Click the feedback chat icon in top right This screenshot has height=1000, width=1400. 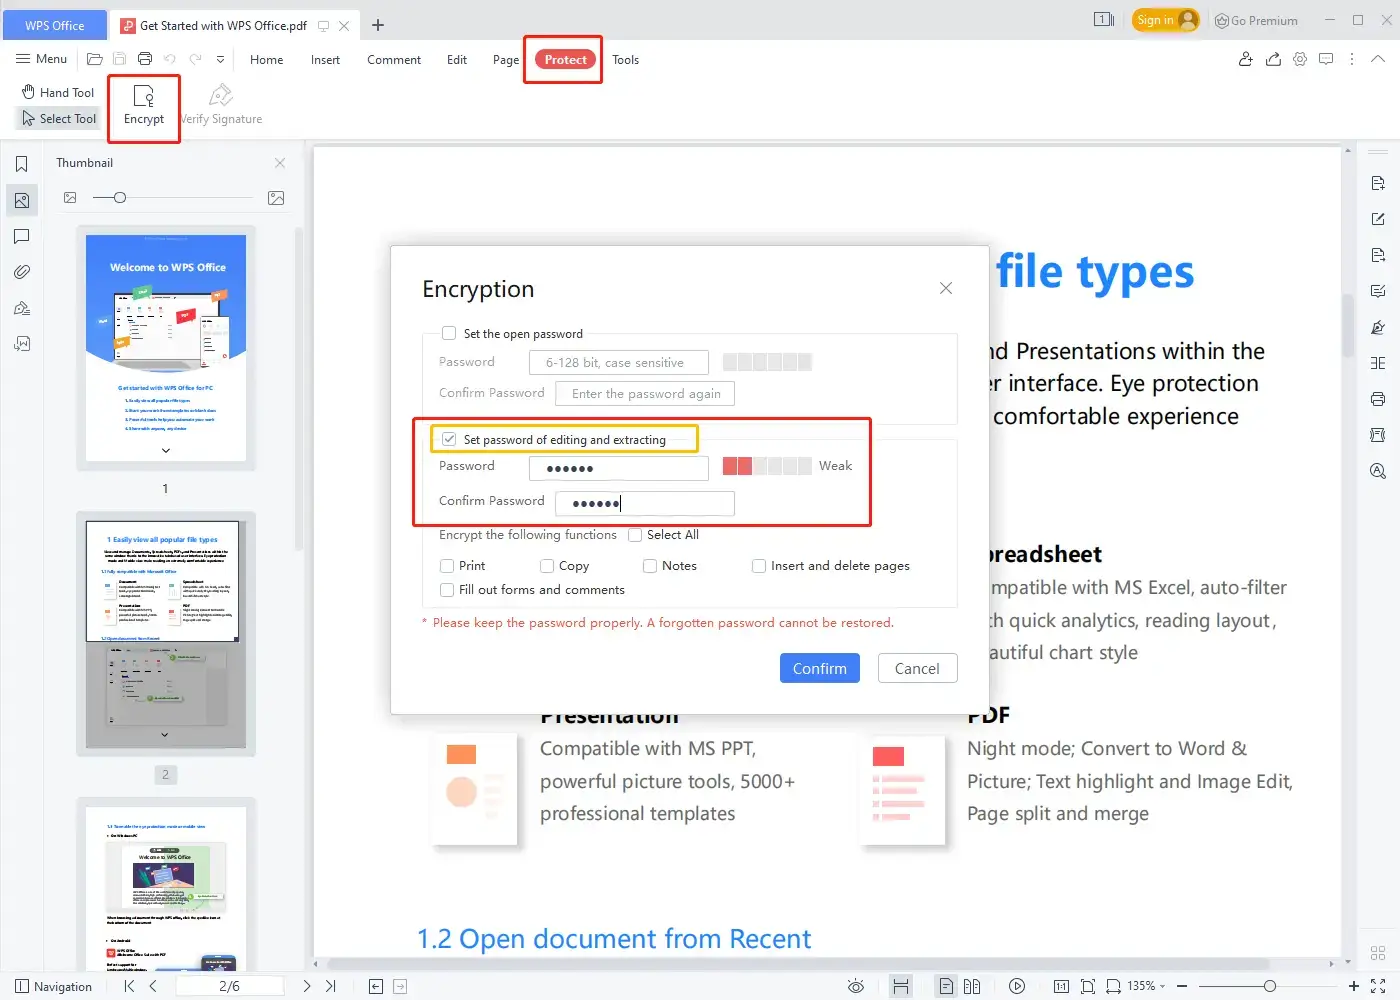[x=1326, y=59]
